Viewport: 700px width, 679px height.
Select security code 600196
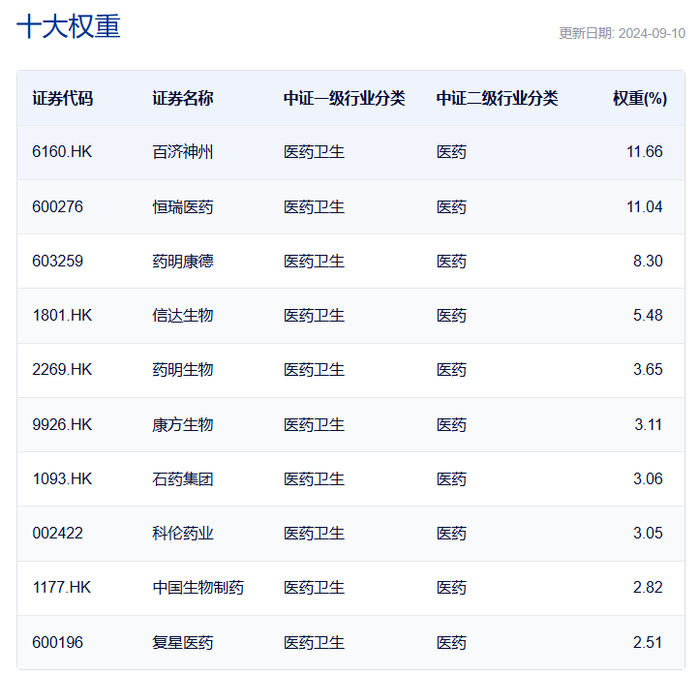tap(58, 642)
